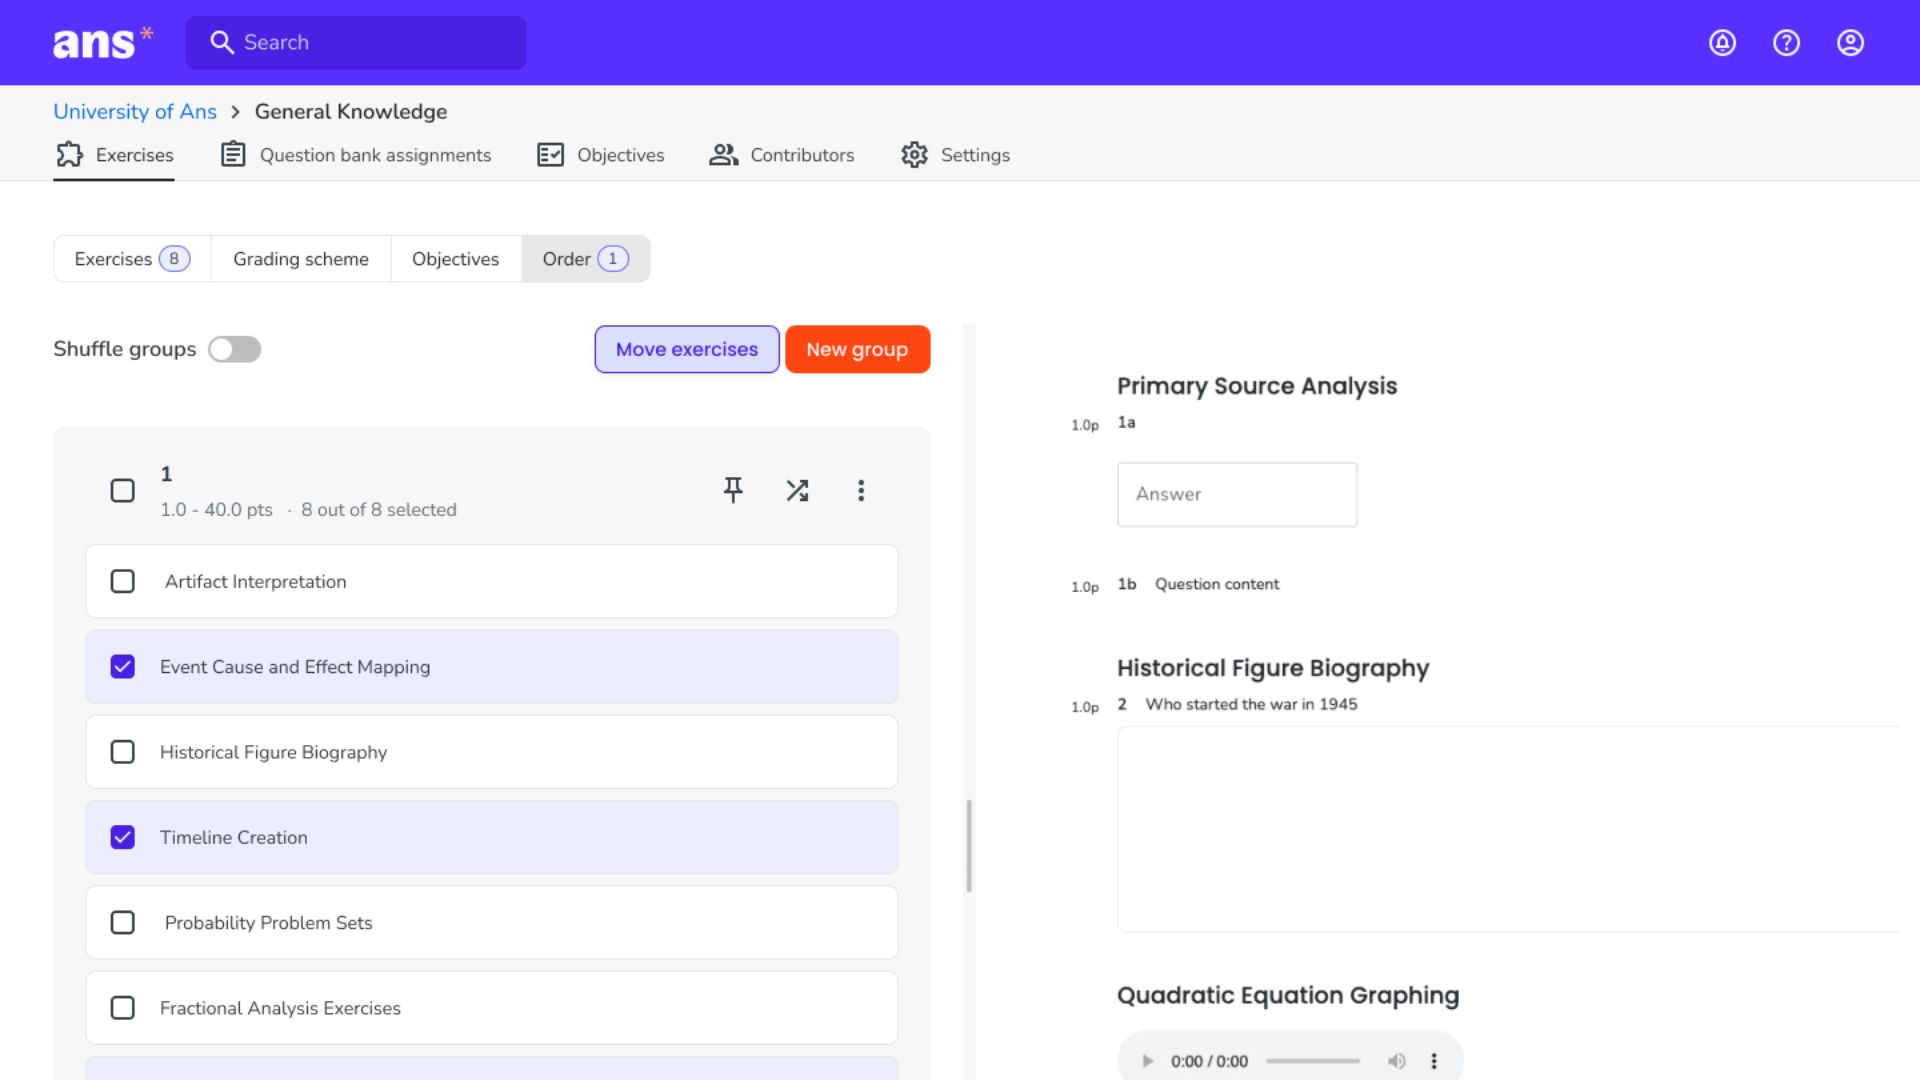
Task: Open the audio player more options menu
Action: [x=1434, y=1061]
